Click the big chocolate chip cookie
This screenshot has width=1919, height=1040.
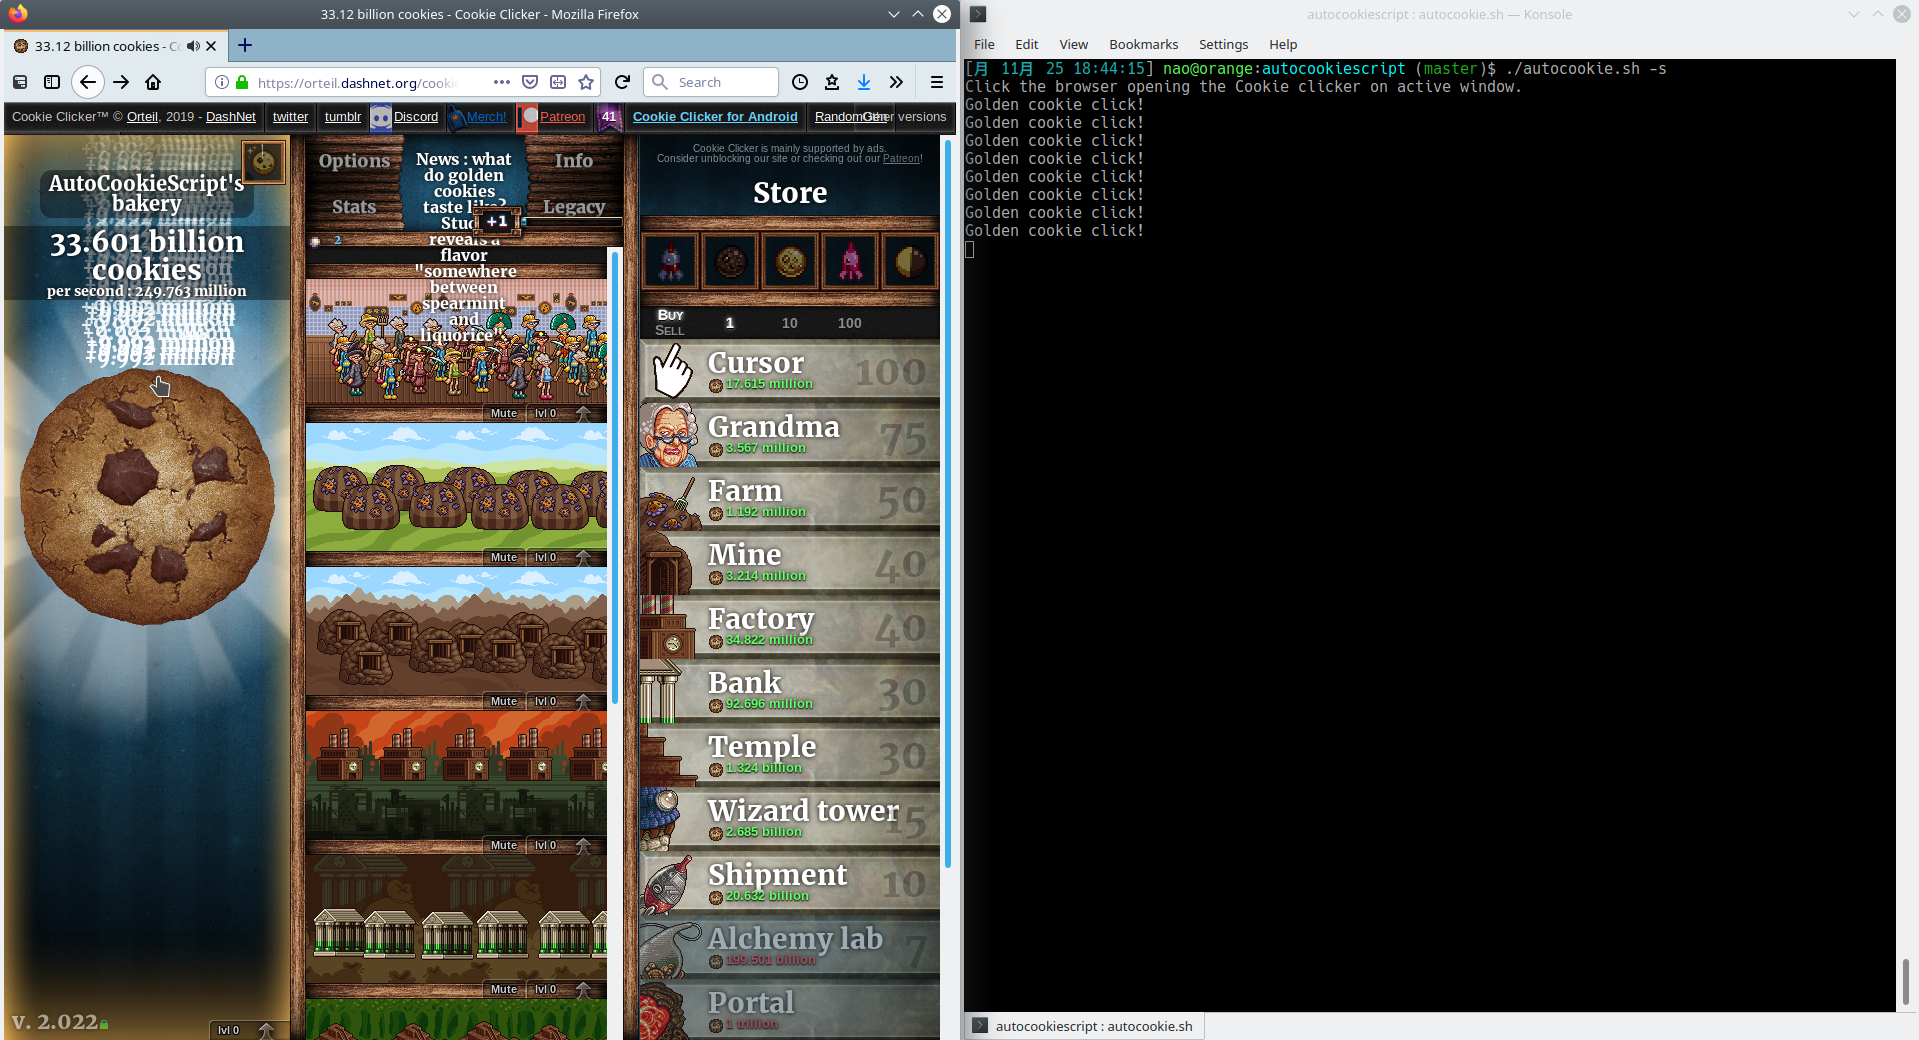(x=147, y=497)
